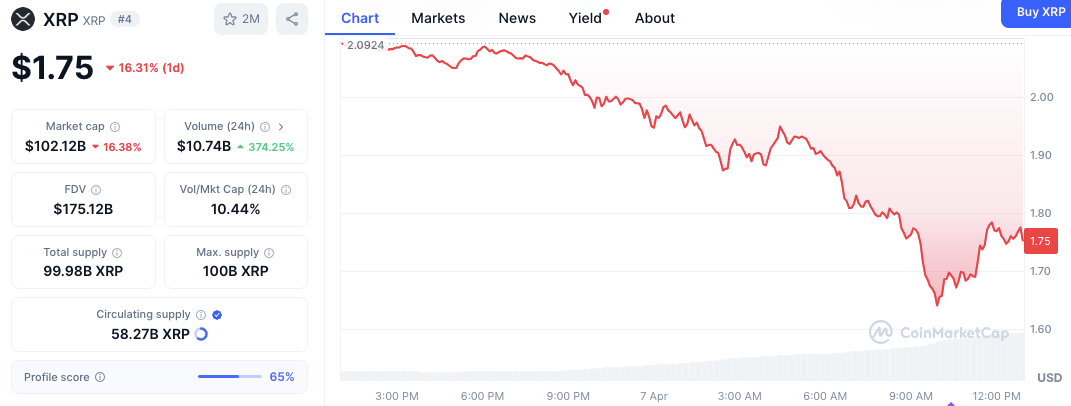Click the Max. supply info icon

point(268,253)
